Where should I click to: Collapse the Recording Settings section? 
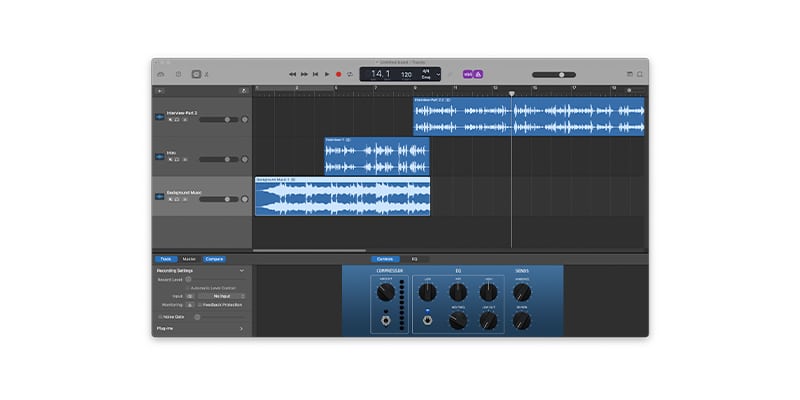[241, 271]
